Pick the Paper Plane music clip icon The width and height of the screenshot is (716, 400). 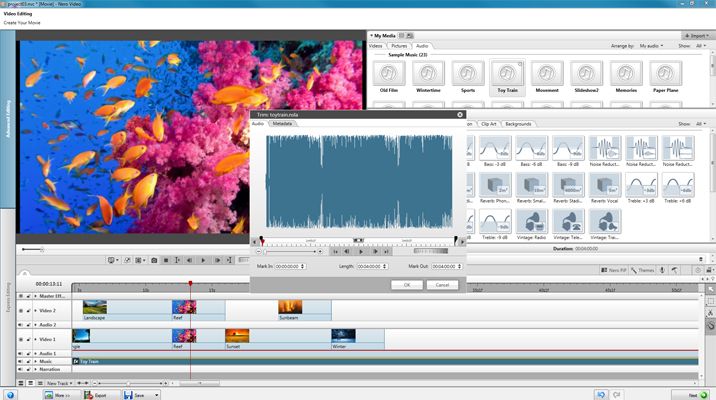[666, 74]
